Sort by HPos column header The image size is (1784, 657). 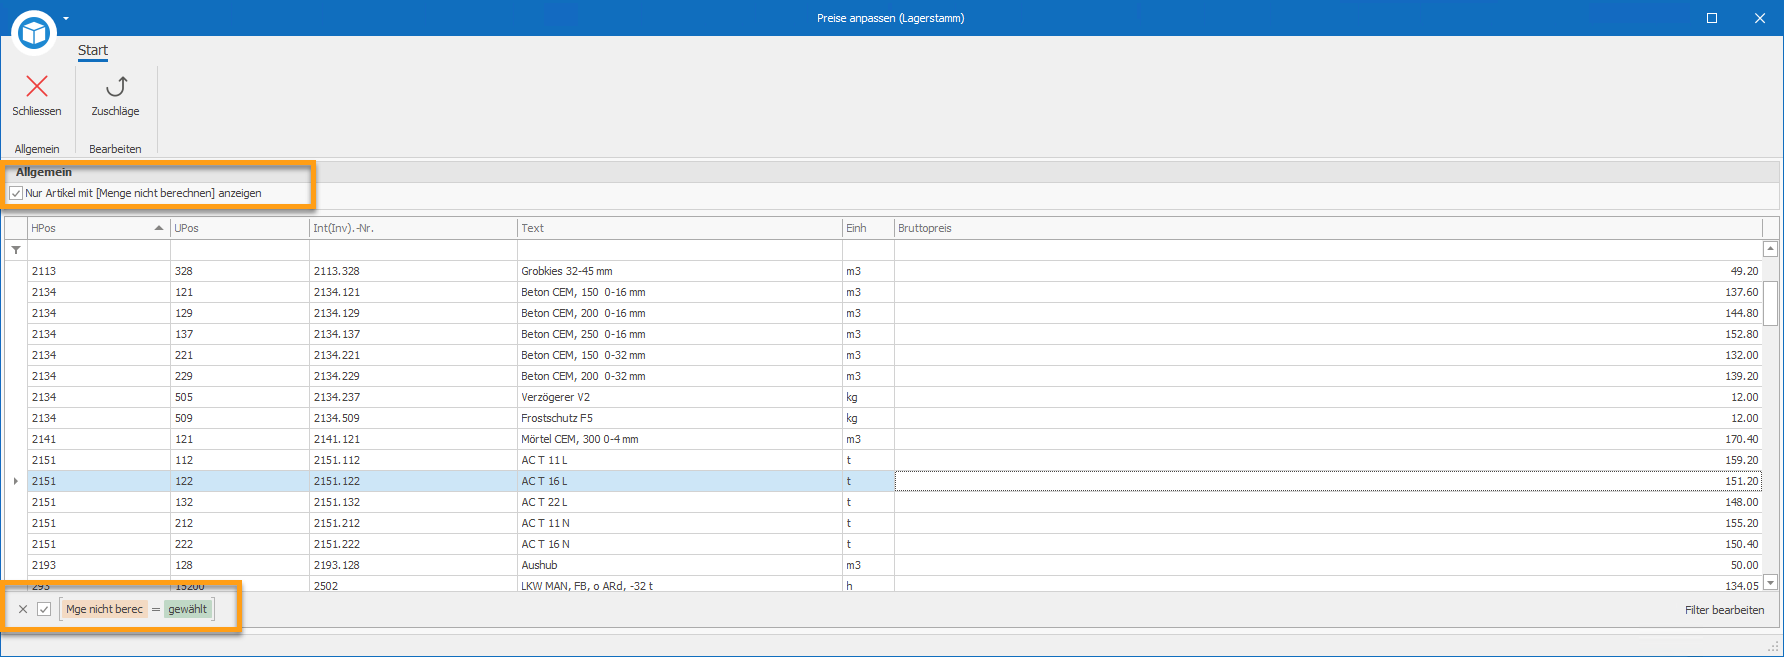pyautogui.click(x=98, y=228)
